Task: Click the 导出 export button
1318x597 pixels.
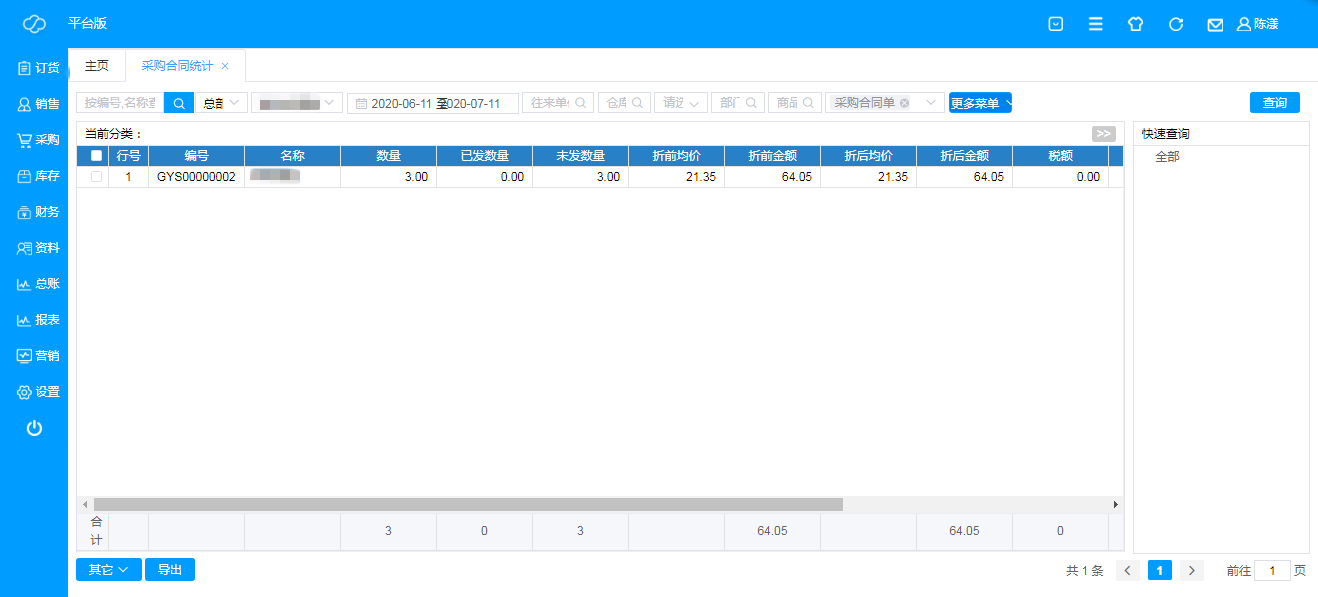Action: click(170, 570)
